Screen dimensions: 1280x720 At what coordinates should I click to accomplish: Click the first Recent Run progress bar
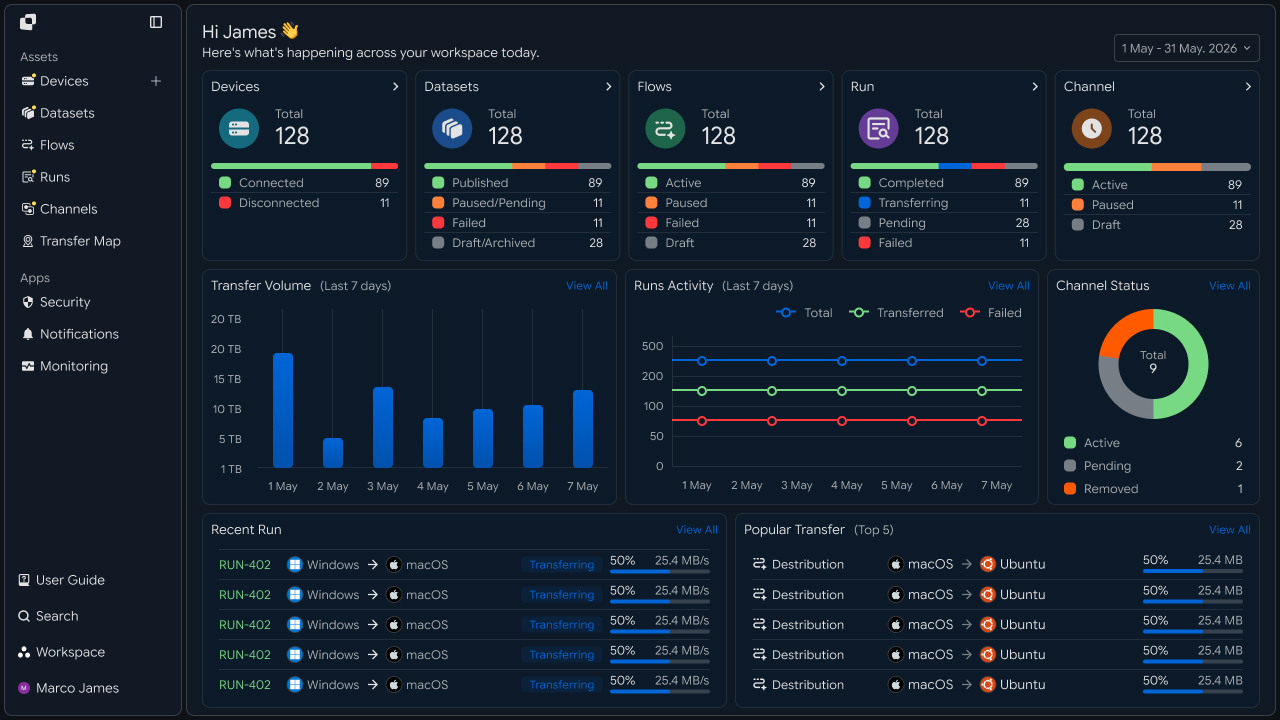click(660, 573)
